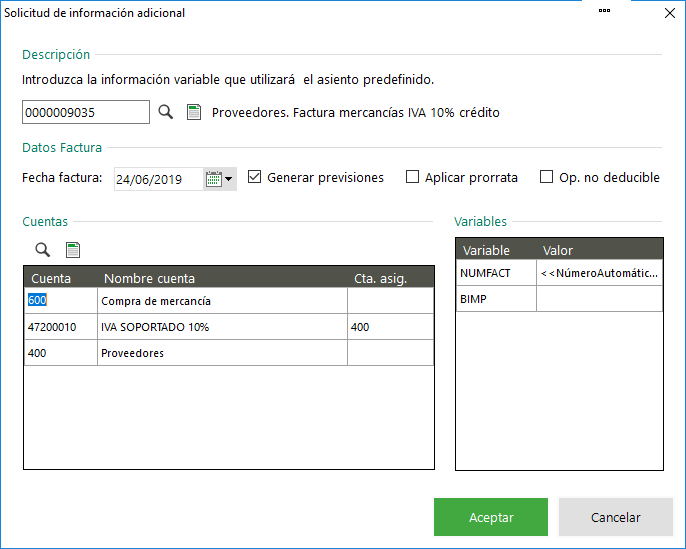Image resolution: width=686 pixels, height=549 pixels.
Task: Click the Cta. asig. column header
Action: pyautogui.click(x=391, y=278)
